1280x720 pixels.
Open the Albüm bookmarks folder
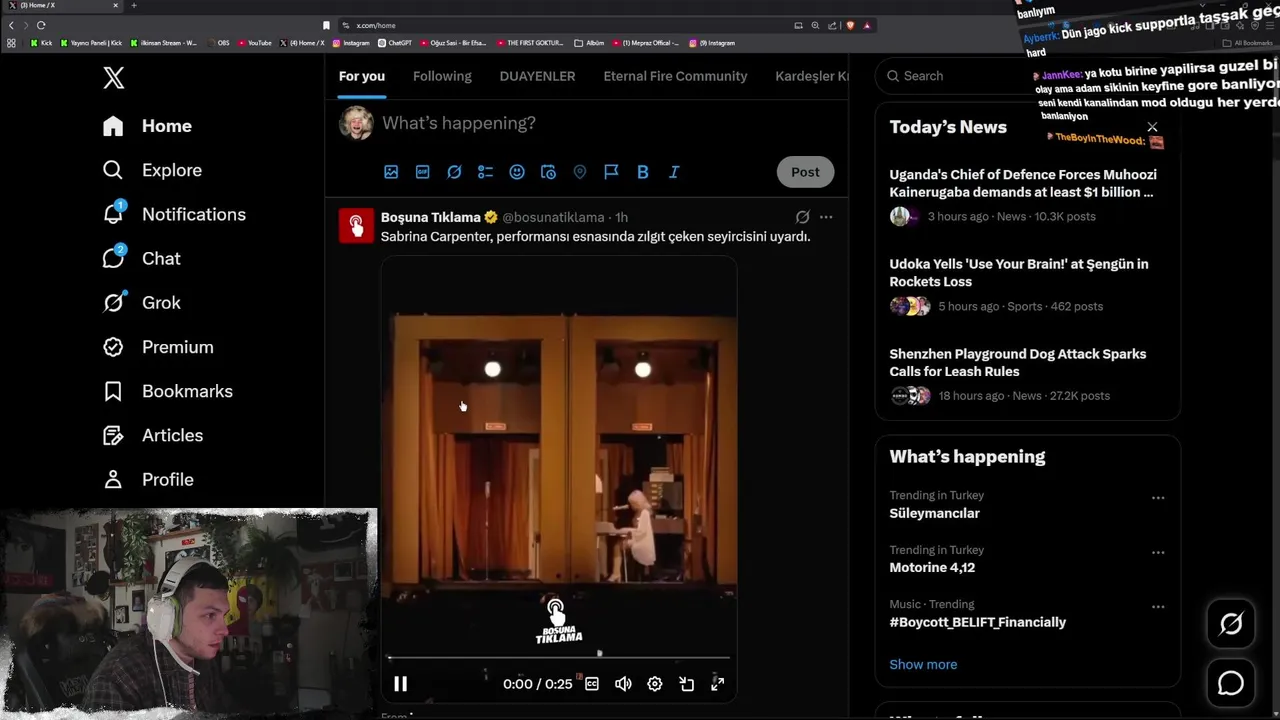point(590,43)
